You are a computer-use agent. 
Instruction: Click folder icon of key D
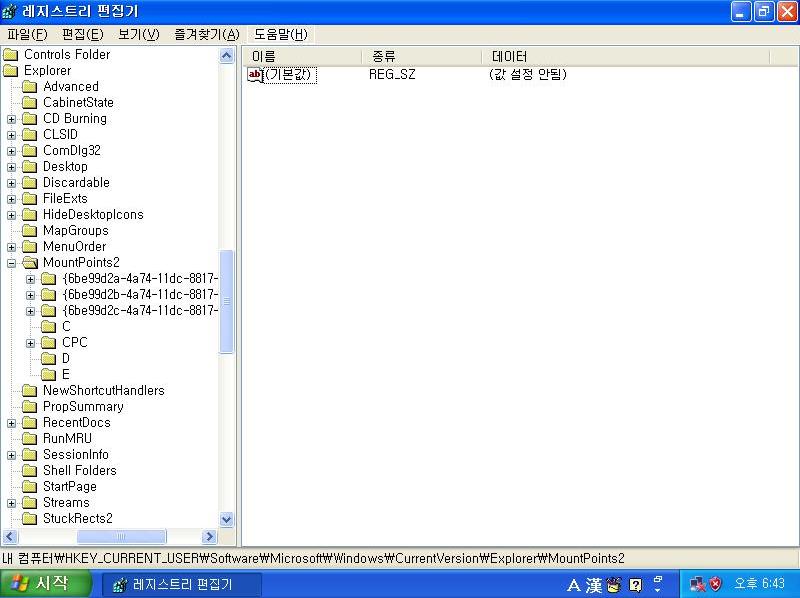pos(49,359)
